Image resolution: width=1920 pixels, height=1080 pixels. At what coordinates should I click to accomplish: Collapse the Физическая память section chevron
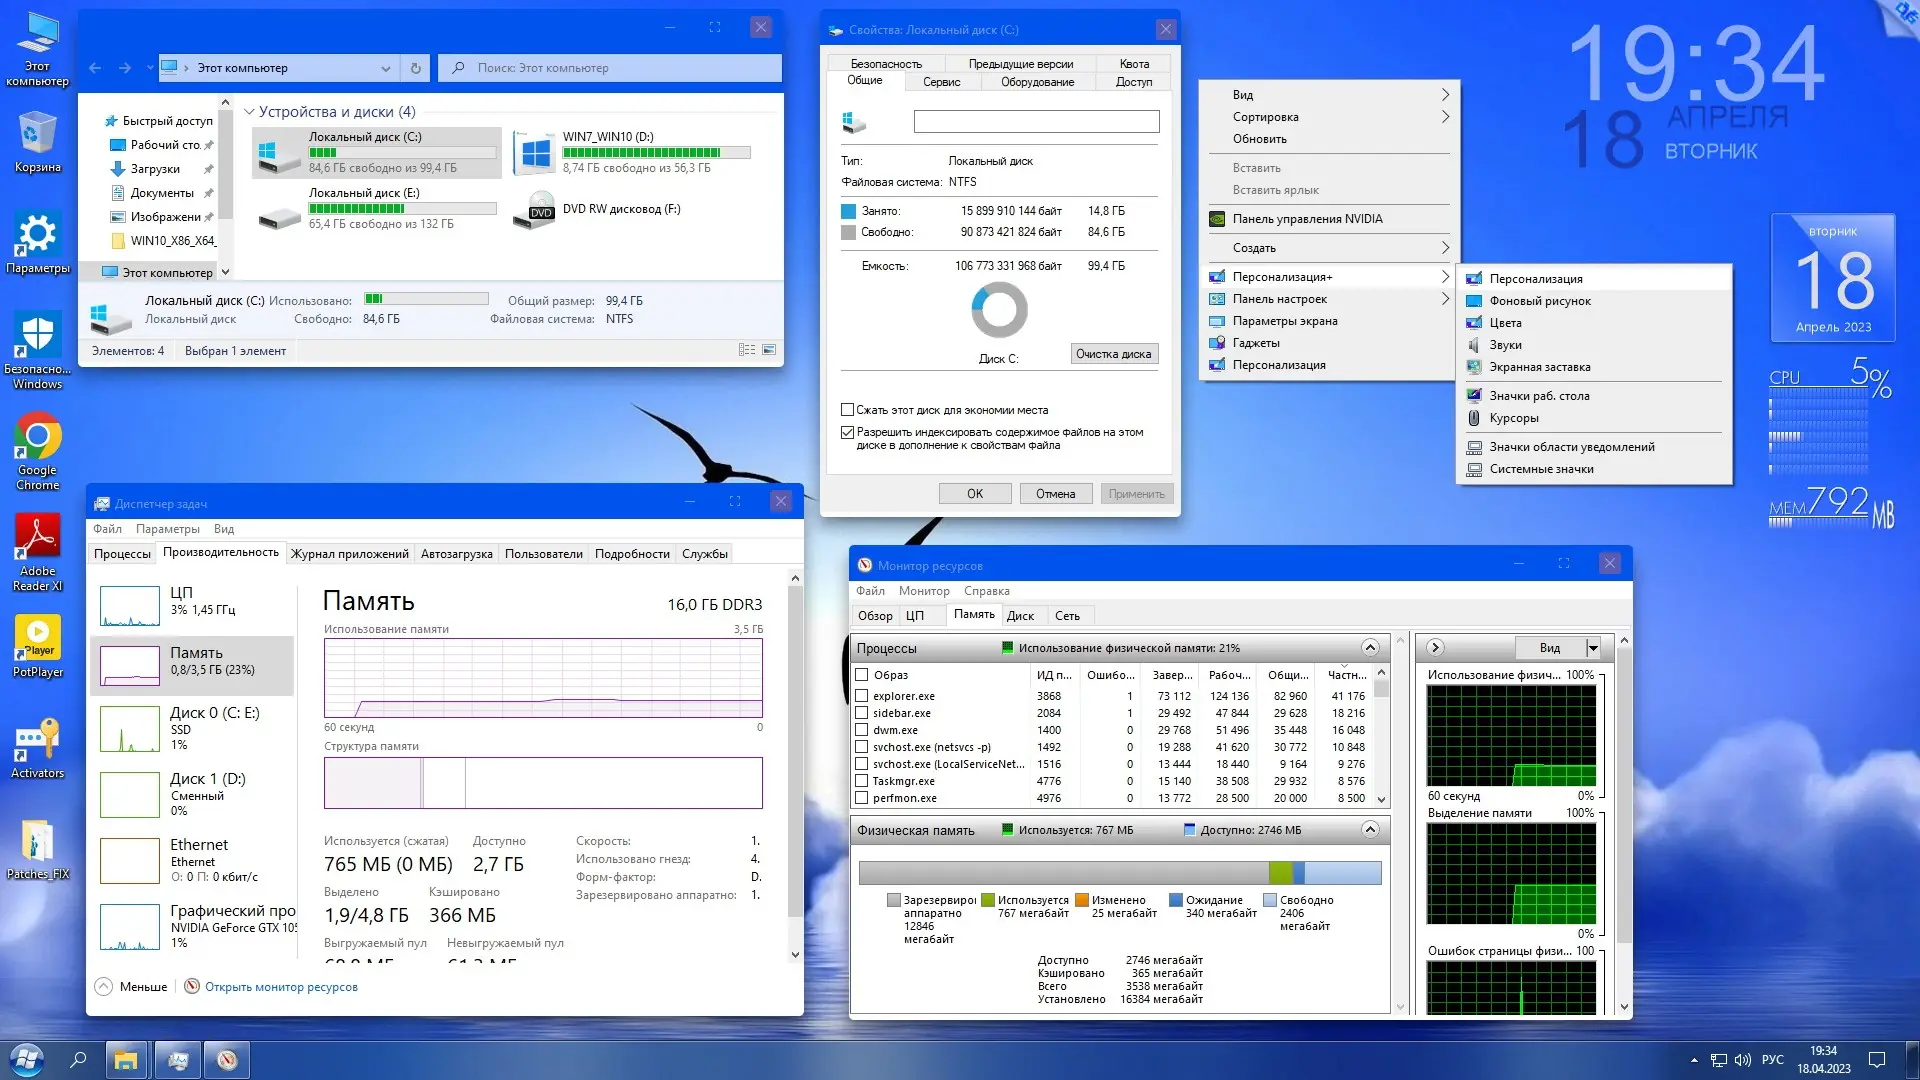click(x=1370, y=830)
